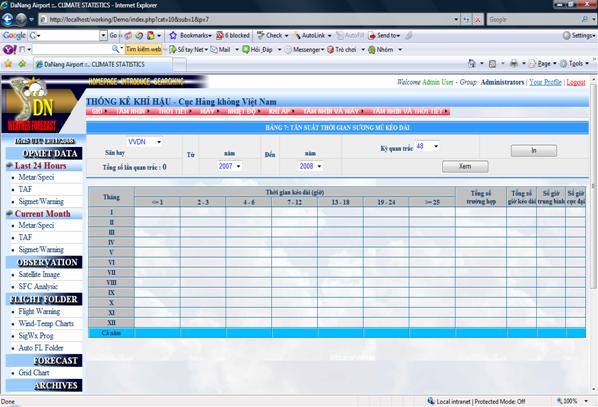Click the Print icon in command bar
The width and height of the screenshot is (598, 407).
(x=514, y=64)
